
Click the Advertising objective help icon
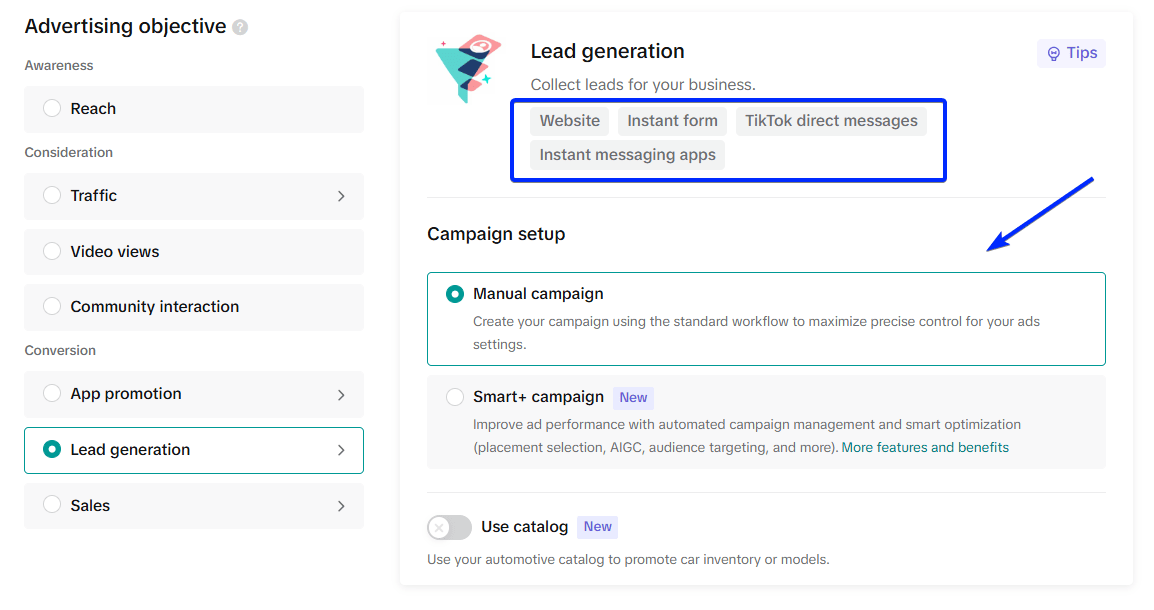[x=240, y=28]
